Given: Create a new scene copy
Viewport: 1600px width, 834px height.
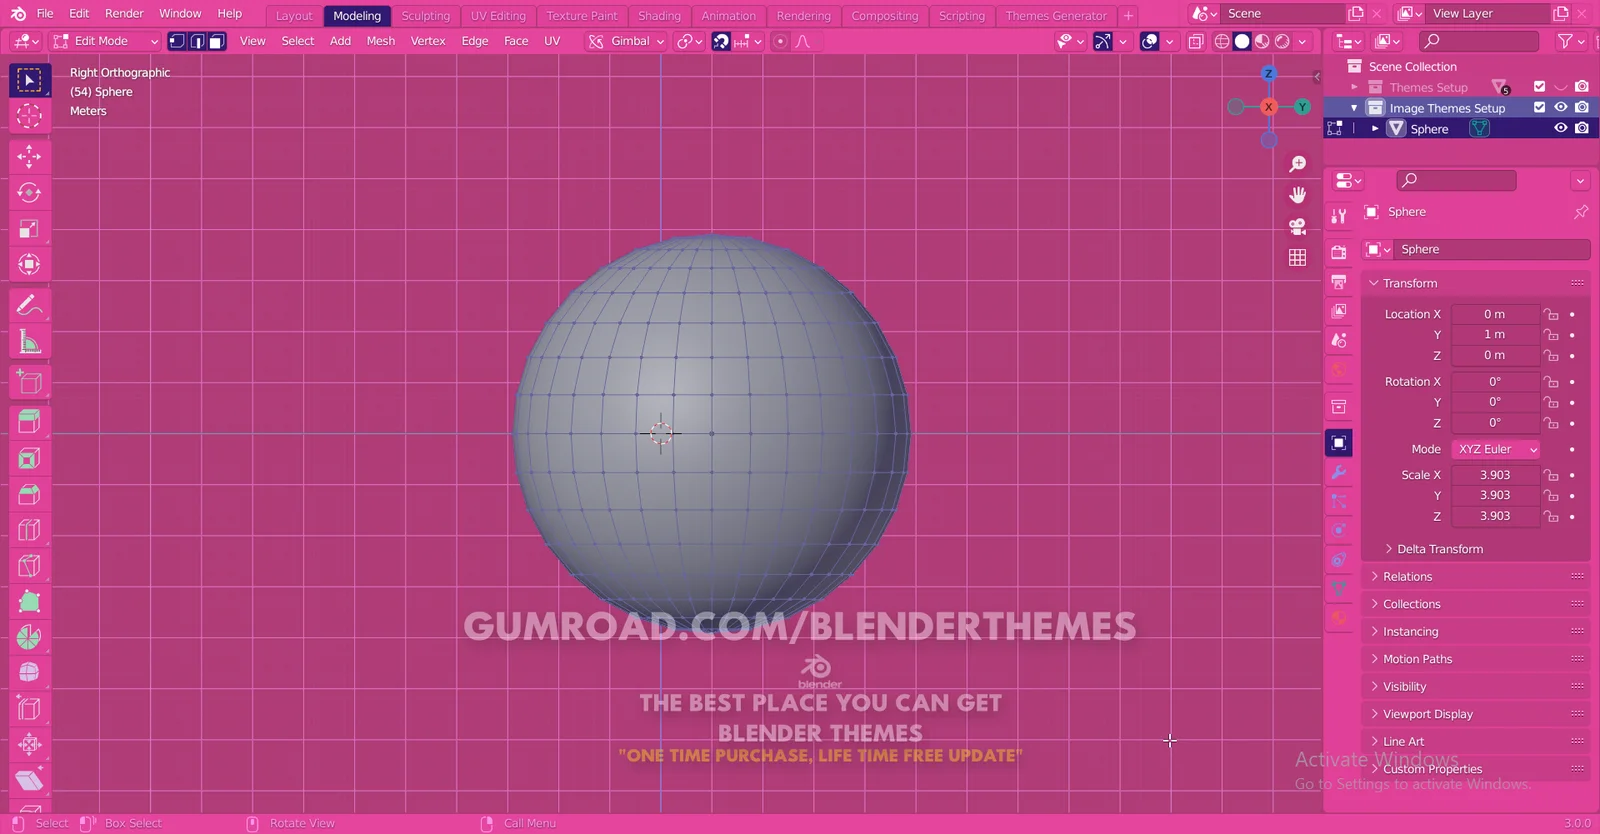Looking at the screenshot, I should (x=1356, y=14).
